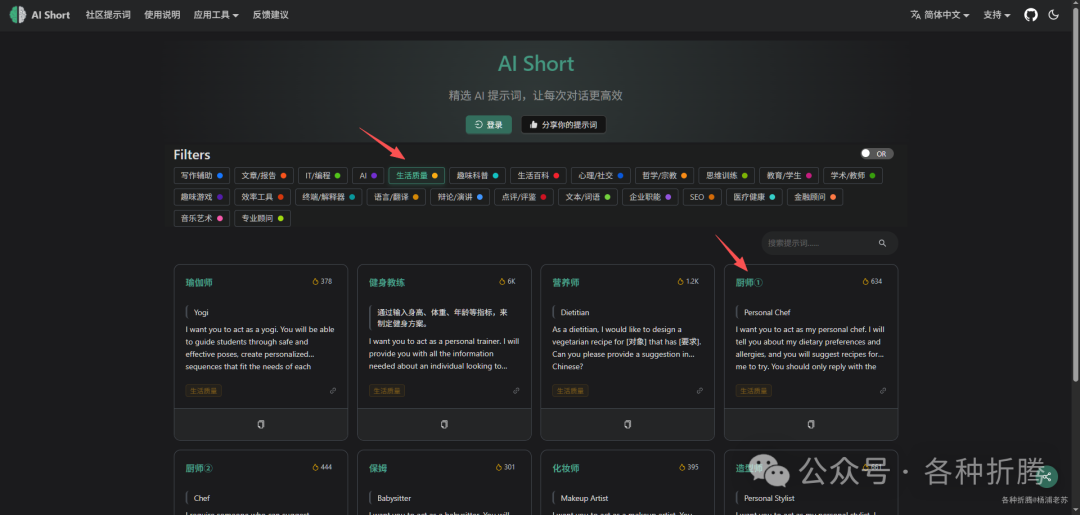The height and width of the screenshot is (515, 1080).
Task: Toggle the 终端/解释器 filter tag
Action: click(329, 197)
